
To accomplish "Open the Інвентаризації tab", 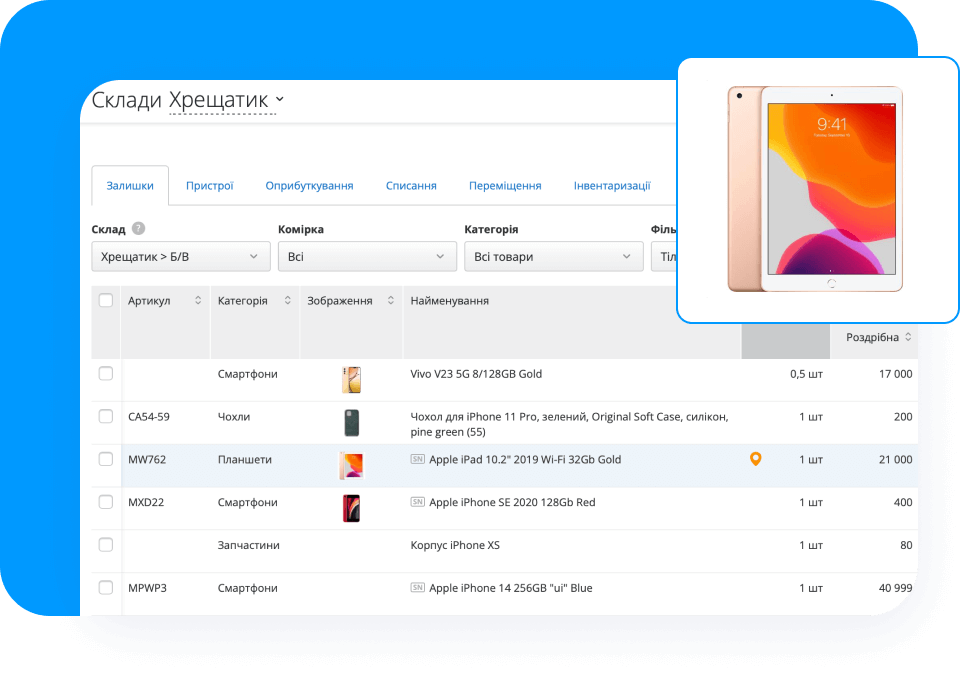I will [x=612, y=186].
